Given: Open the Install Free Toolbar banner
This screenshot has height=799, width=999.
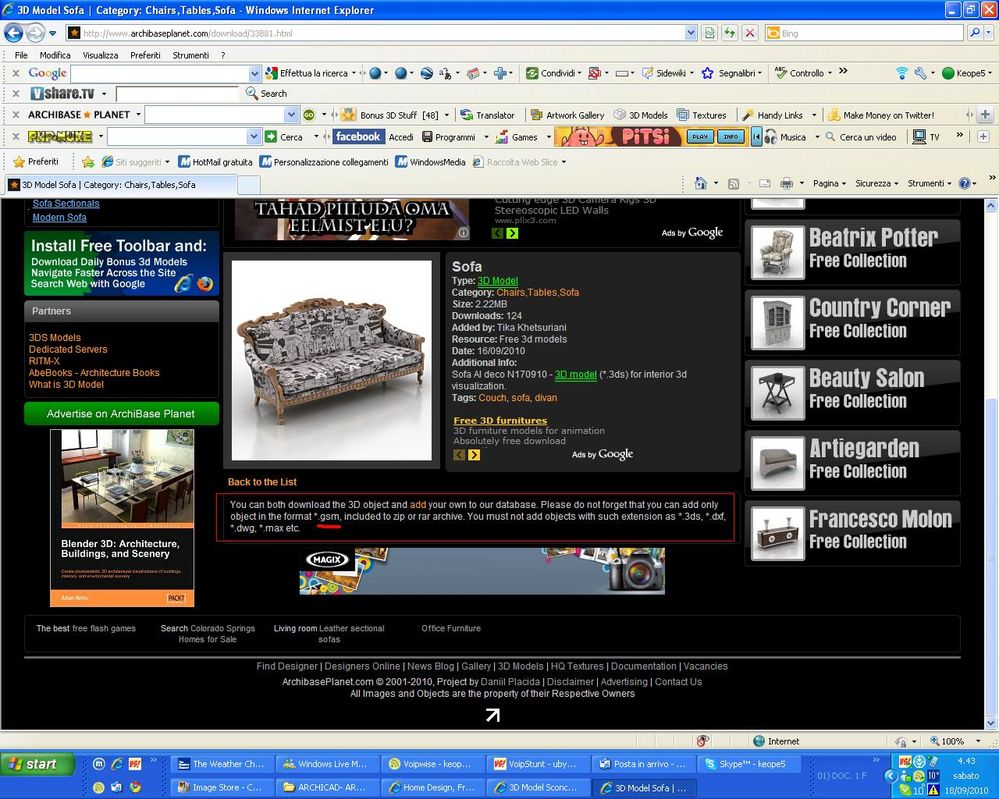Looking at the screenshot, I should point(121,263).
